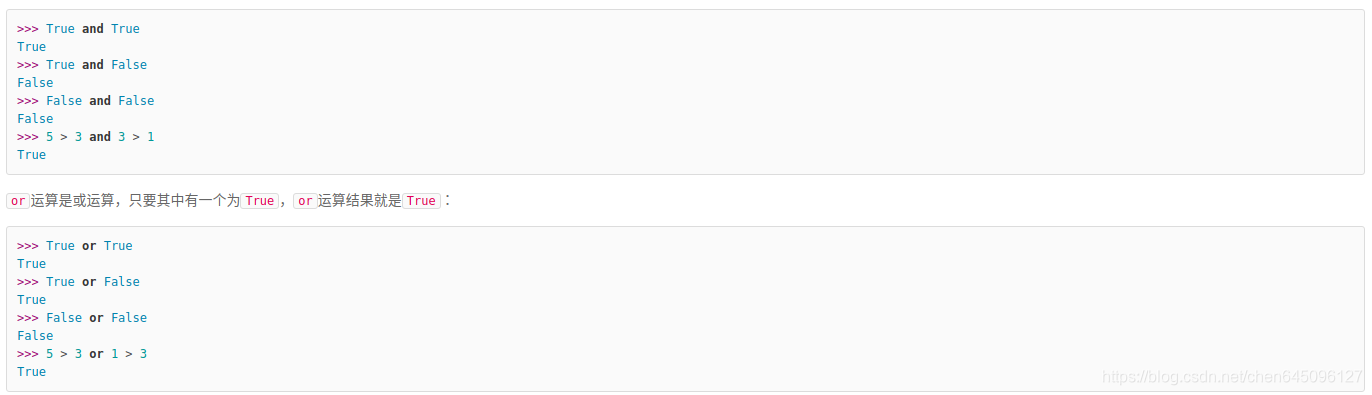Click the first True output in and block
The width and height of the screenshot is (1372, 395).
click(32, 47)
